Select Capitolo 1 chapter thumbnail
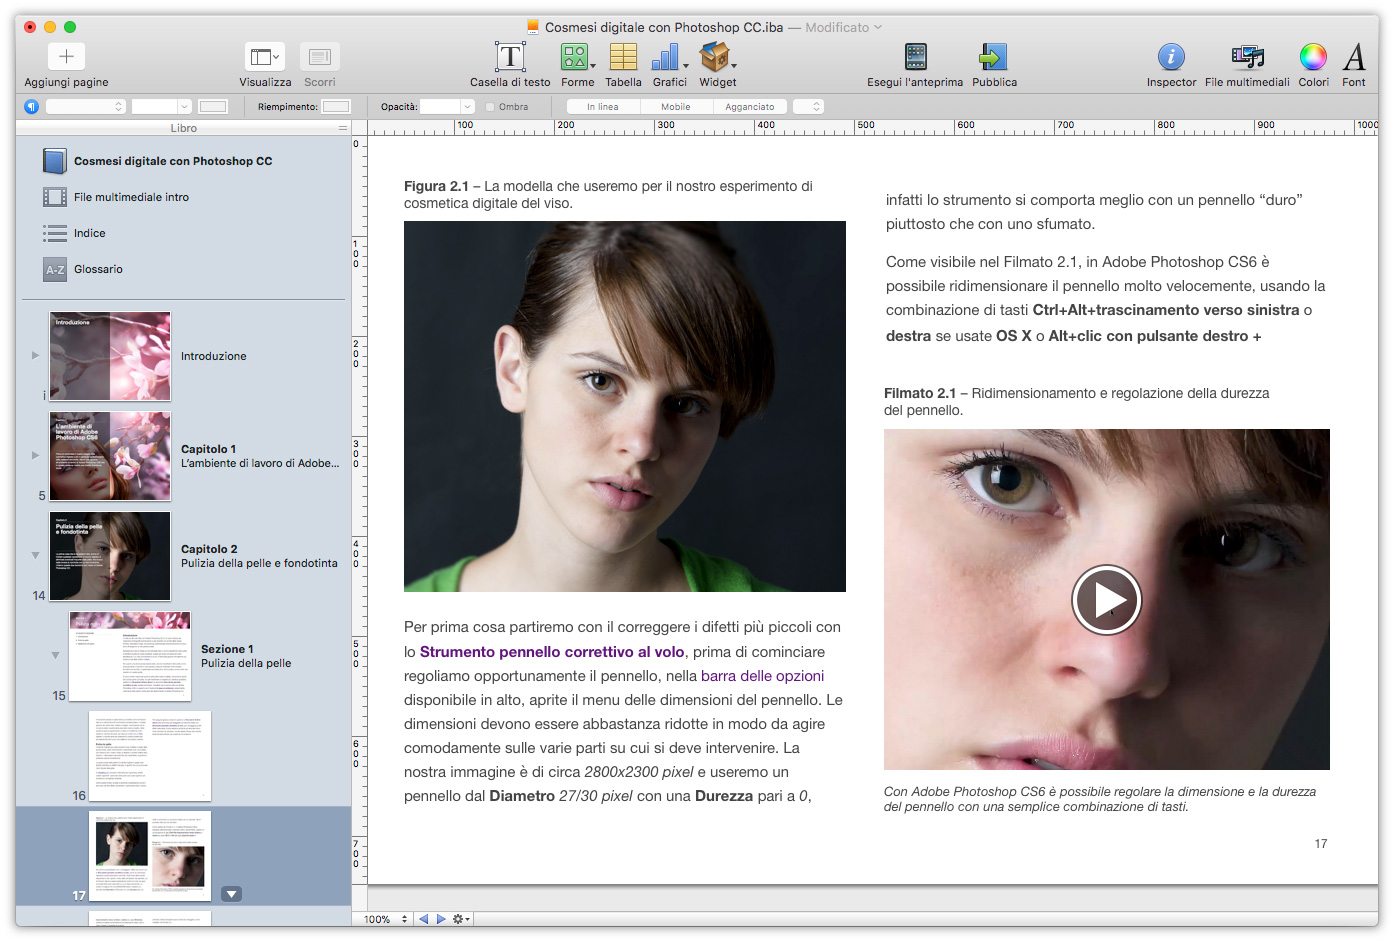Viewport: 1394px width, 942px height. click(x=110, y=456)
